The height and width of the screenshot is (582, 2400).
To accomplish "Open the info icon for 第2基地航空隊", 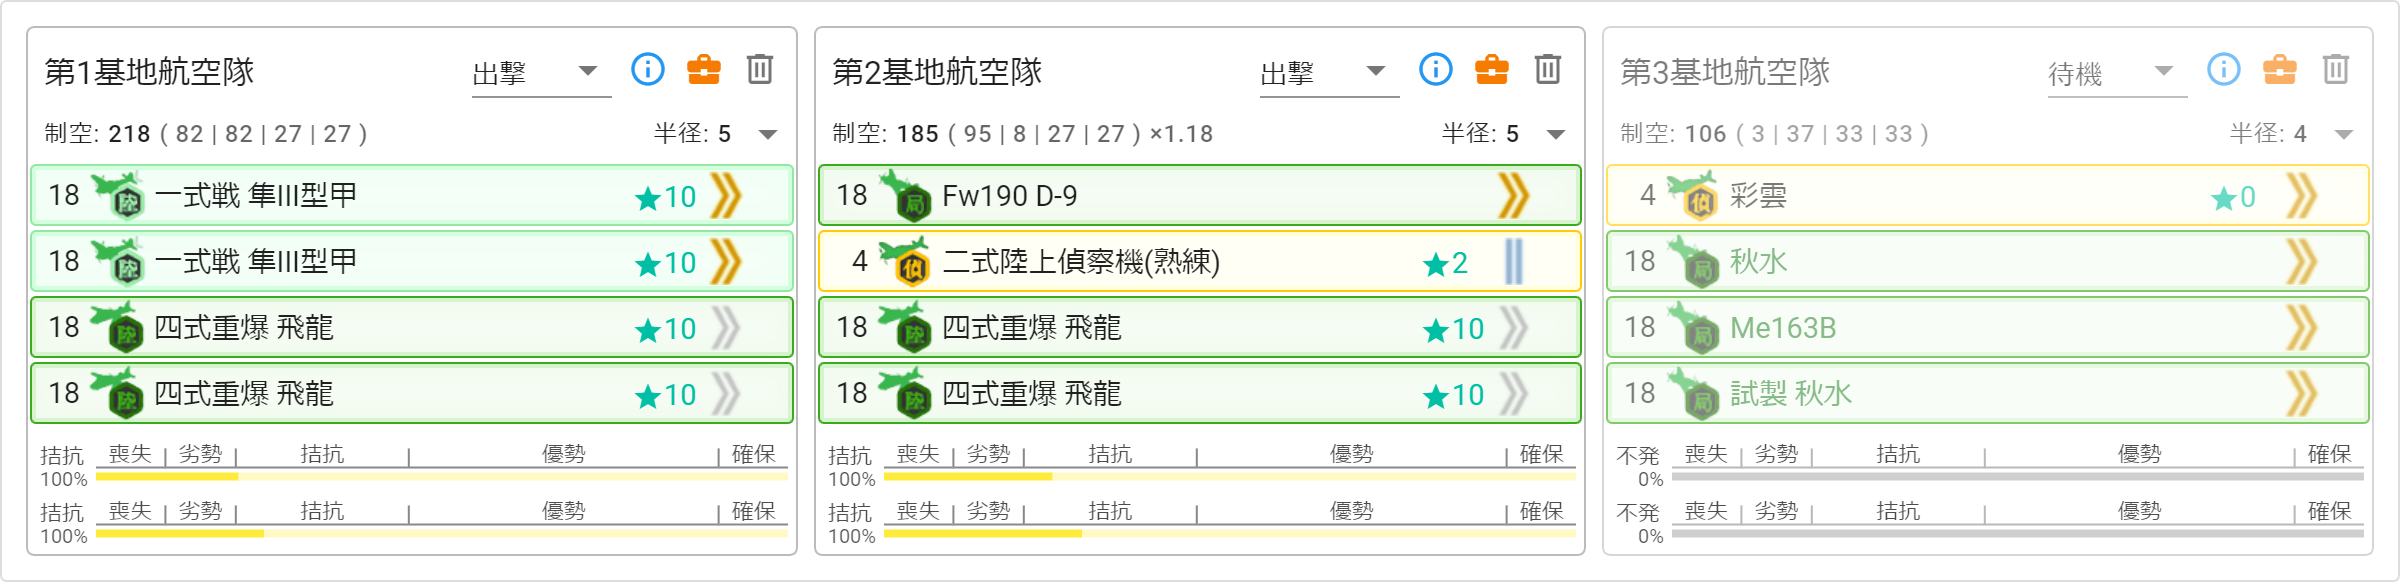I will 1436,69.
